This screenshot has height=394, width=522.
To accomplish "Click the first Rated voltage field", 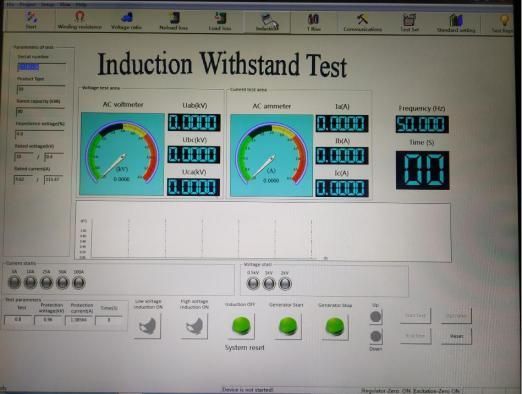I will point(24,157).
